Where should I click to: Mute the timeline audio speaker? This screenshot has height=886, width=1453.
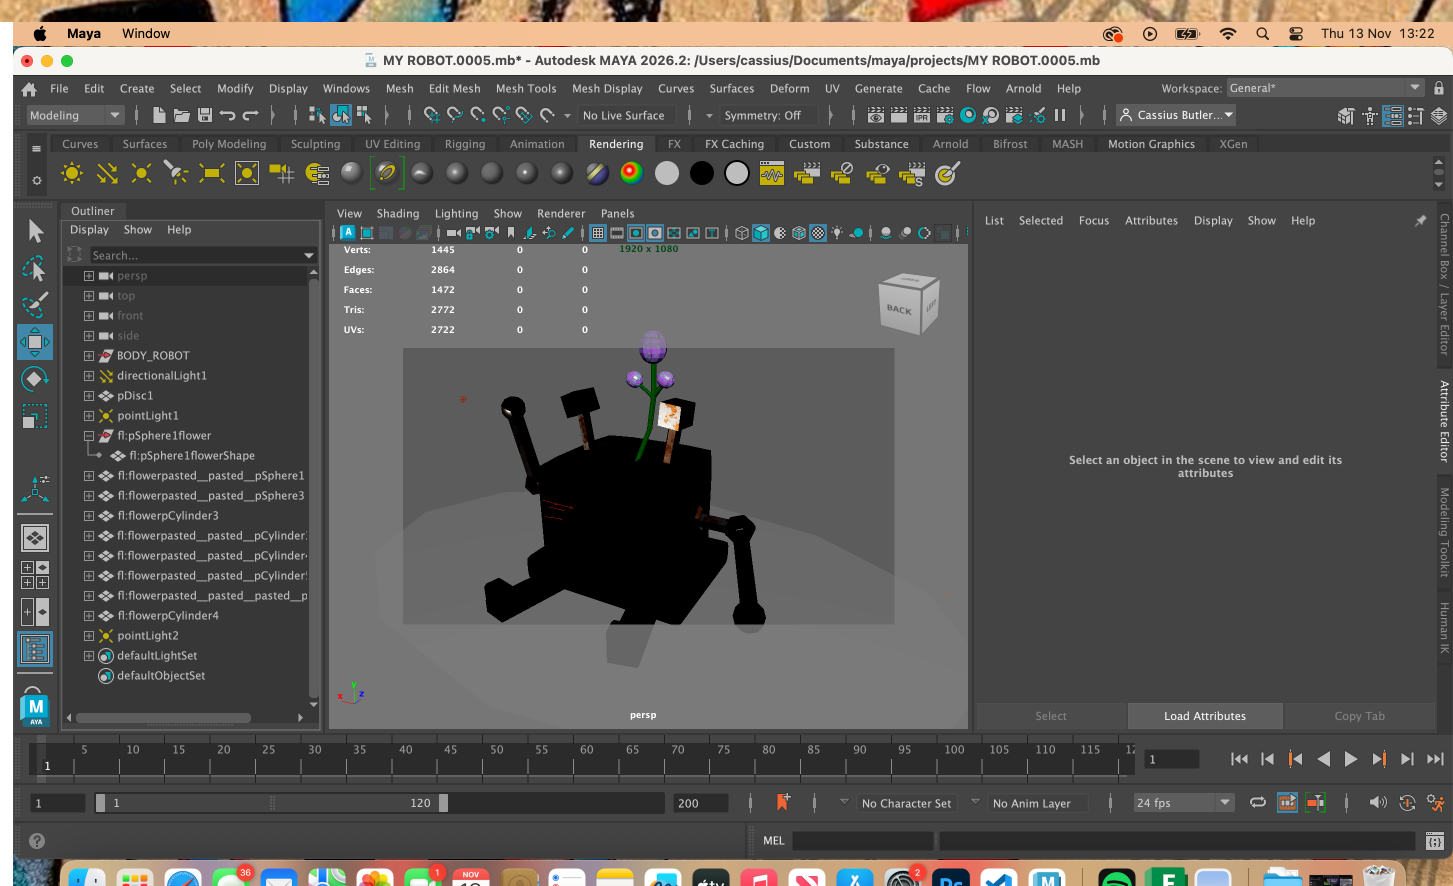1378,802
